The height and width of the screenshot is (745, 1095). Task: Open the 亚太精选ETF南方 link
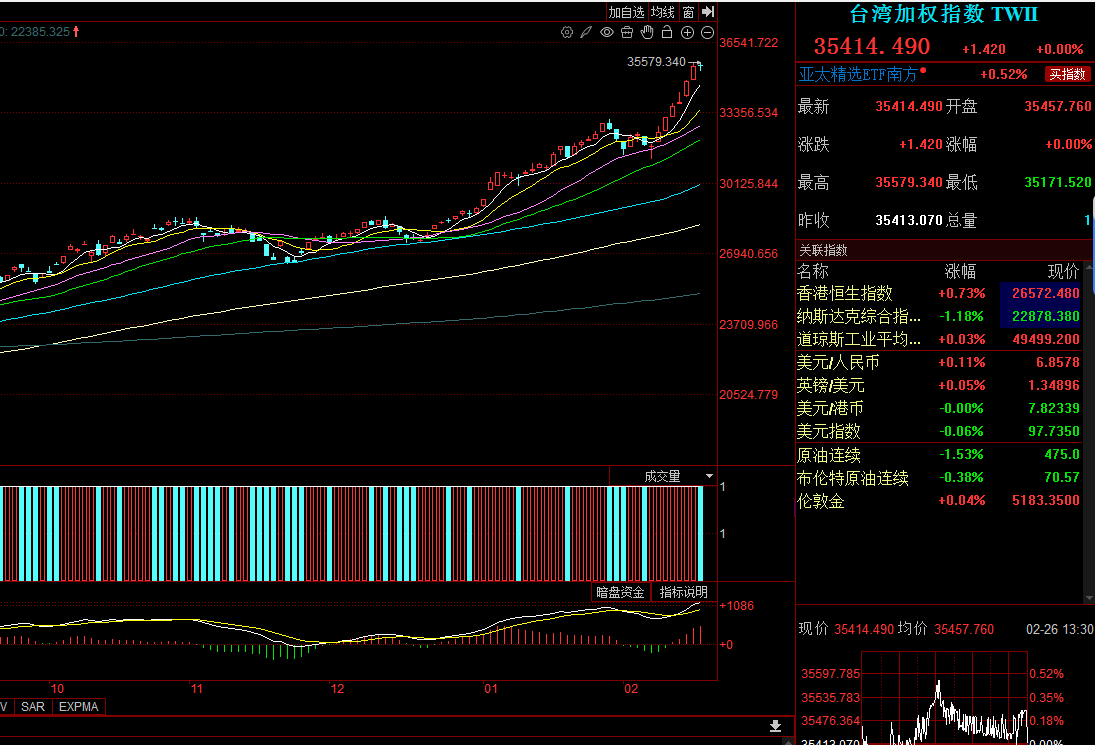coord(858,74)
